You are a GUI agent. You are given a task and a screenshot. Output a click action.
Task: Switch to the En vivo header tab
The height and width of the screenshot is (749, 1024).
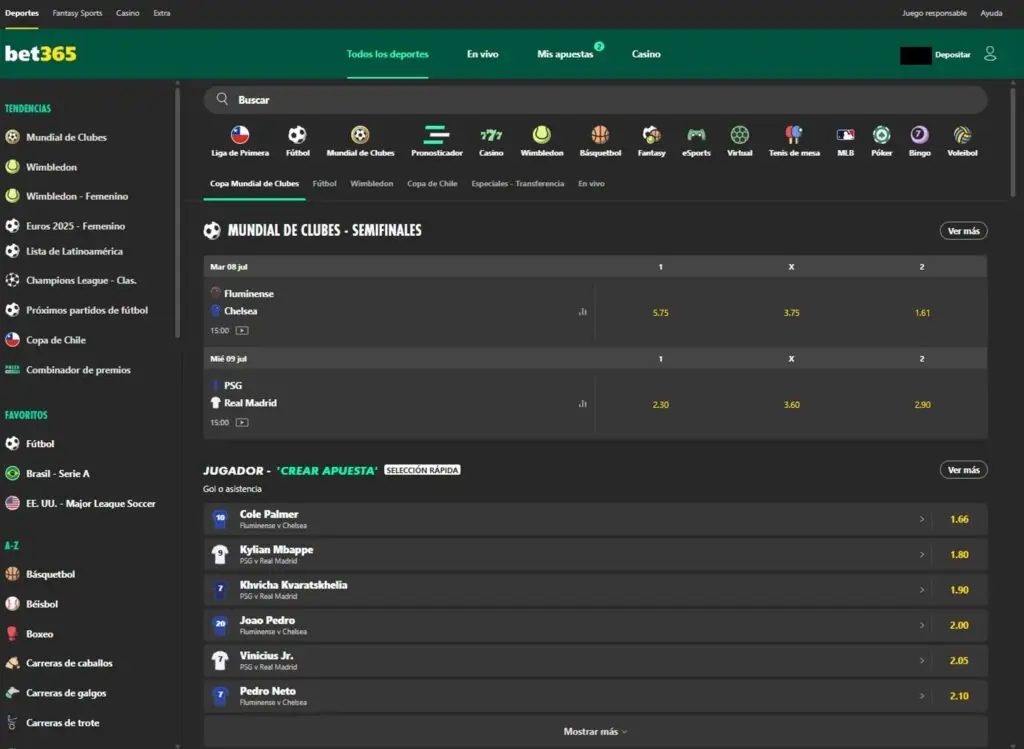482,54
